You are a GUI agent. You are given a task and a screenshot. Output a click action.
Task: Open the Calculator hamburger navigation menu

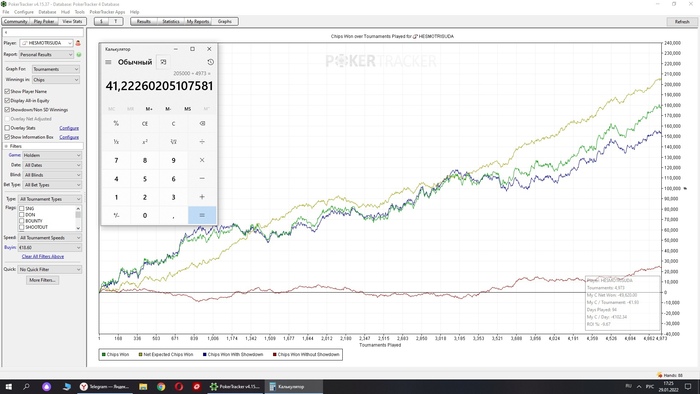pos(108,62)
